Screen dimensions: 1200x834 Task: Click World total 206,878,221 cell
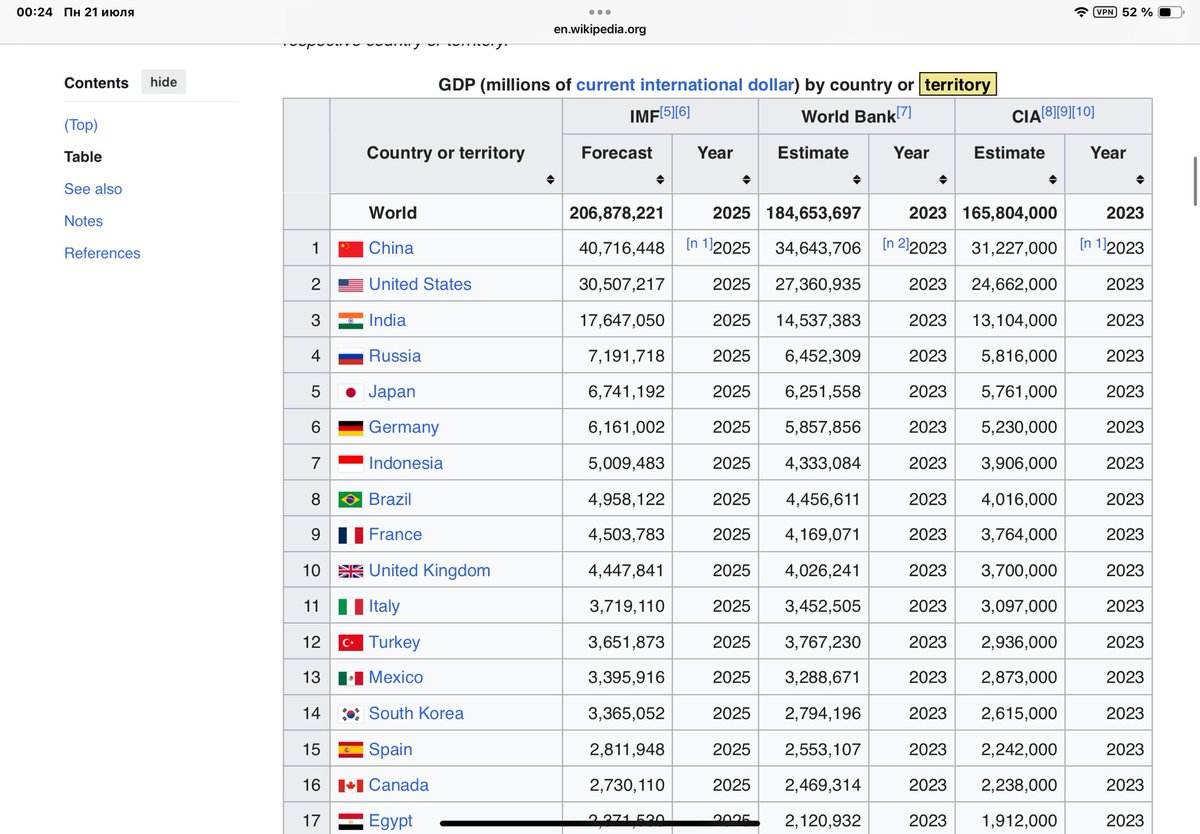click(x=617, y=213)
